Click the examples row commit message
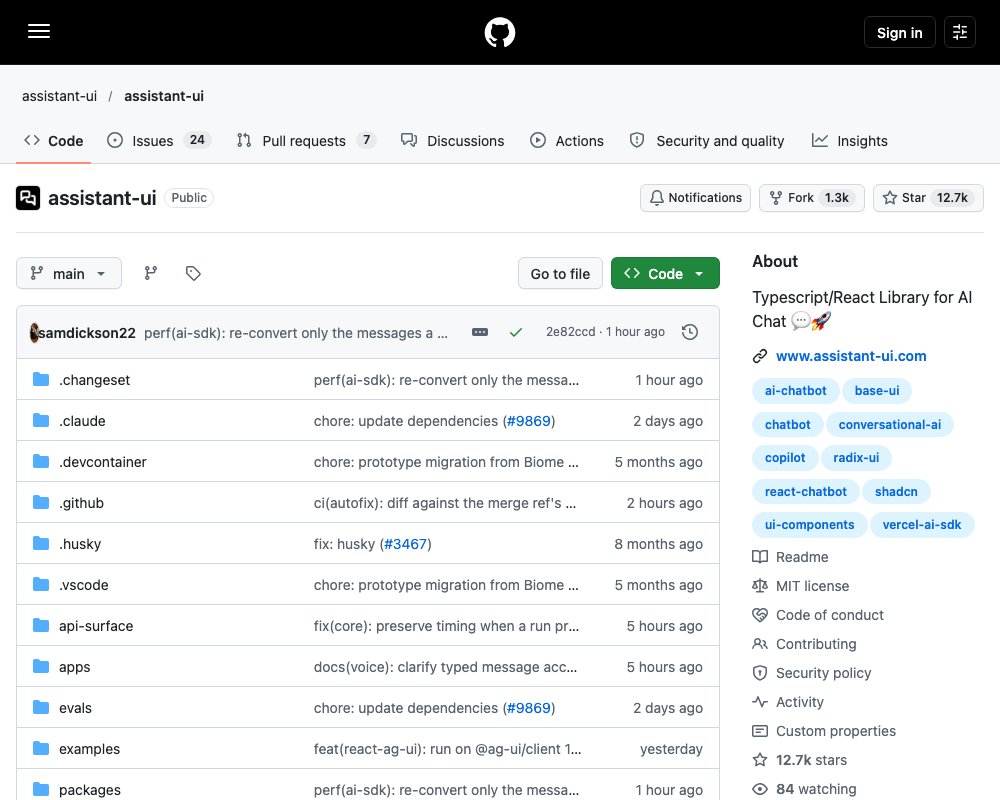The width and height of the screenshot is (1000, 800). 447,749
